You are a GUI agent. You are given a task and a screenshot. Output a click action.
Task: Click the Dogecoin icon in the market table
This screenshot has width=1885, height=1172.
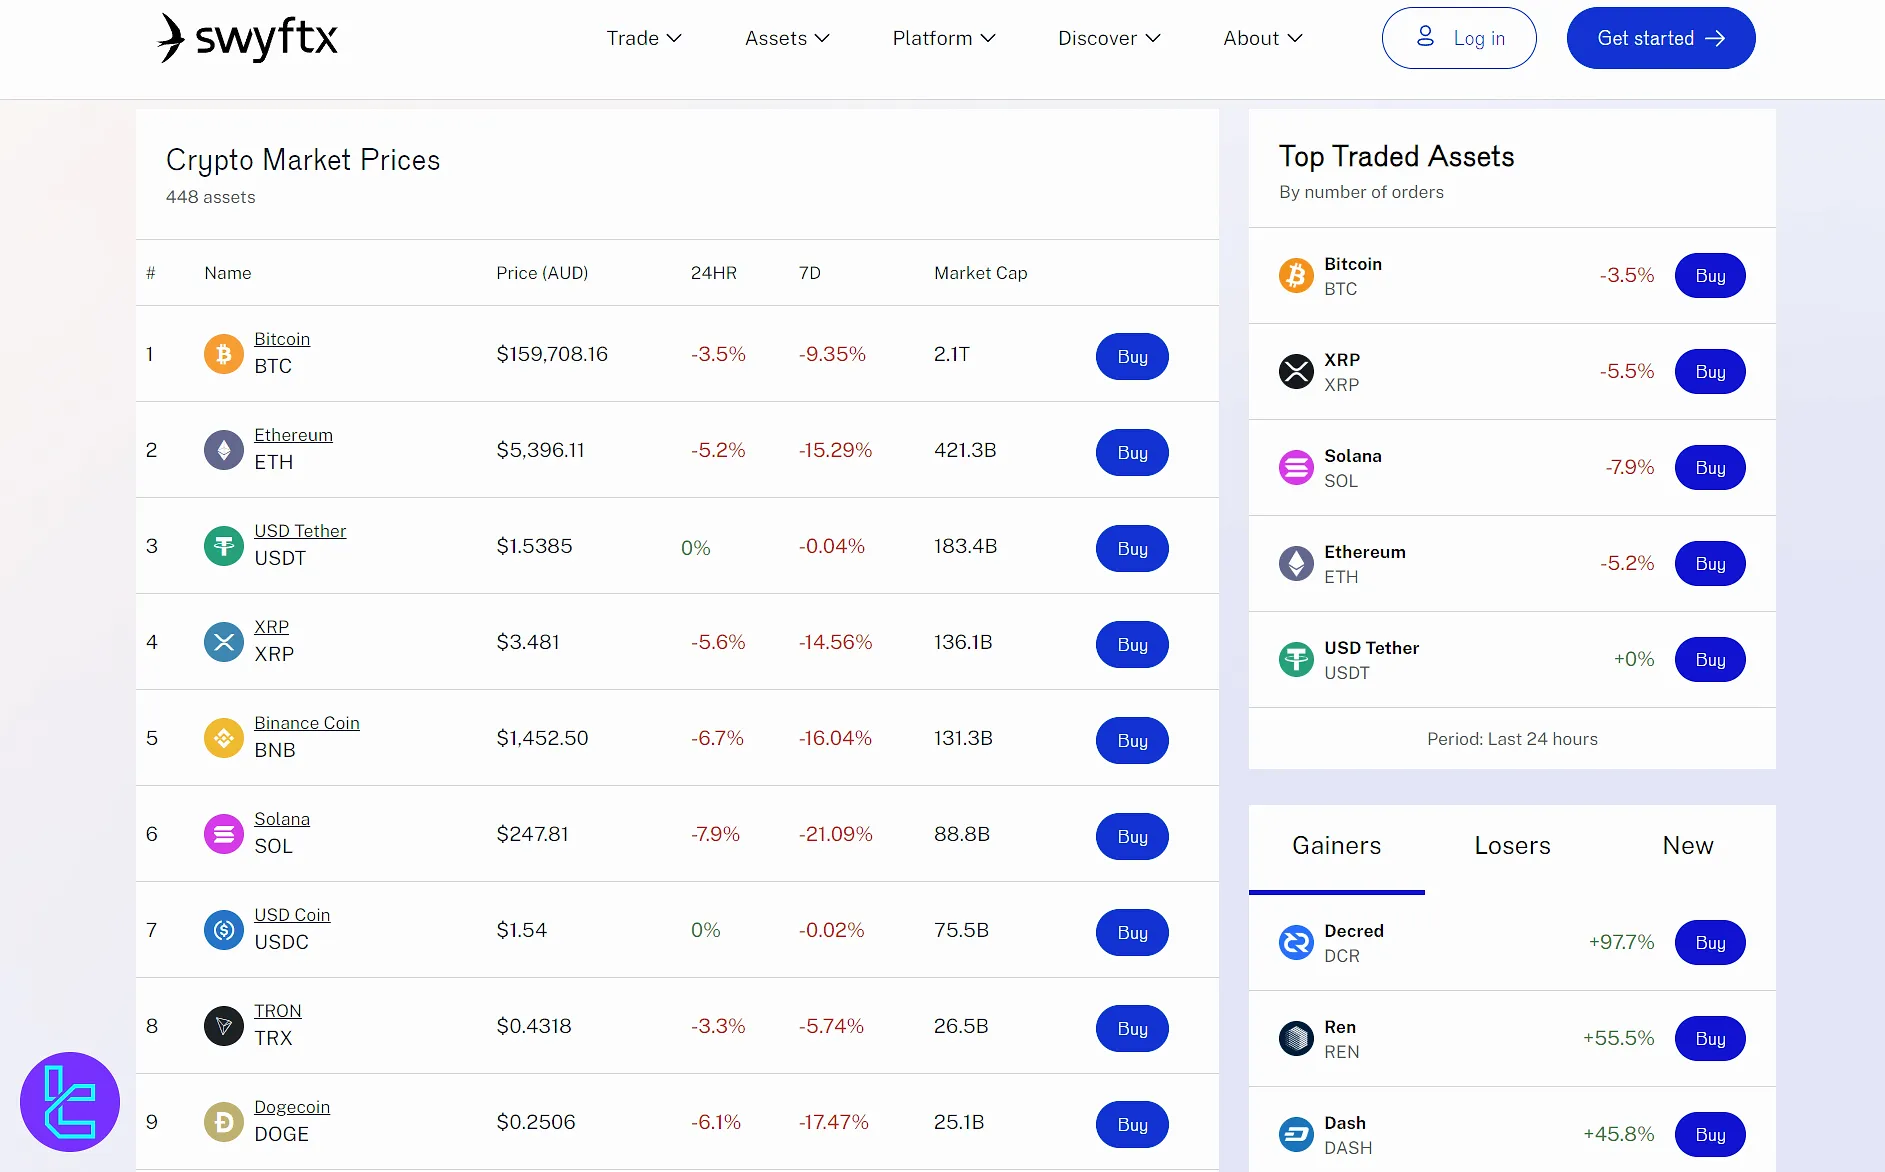[x=223, y=1121]
